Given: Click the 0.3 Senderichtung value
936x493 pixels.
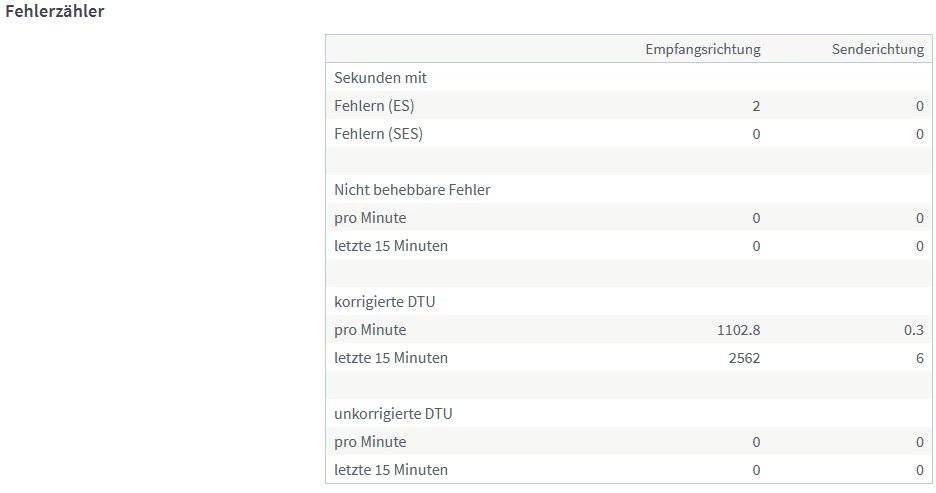Looking at the screenshot, I should tap(913, 330).
